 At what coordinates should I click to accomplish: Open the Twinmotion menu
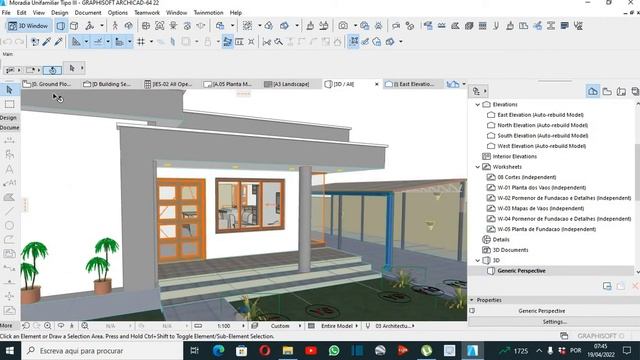click(x=208, y=13)
